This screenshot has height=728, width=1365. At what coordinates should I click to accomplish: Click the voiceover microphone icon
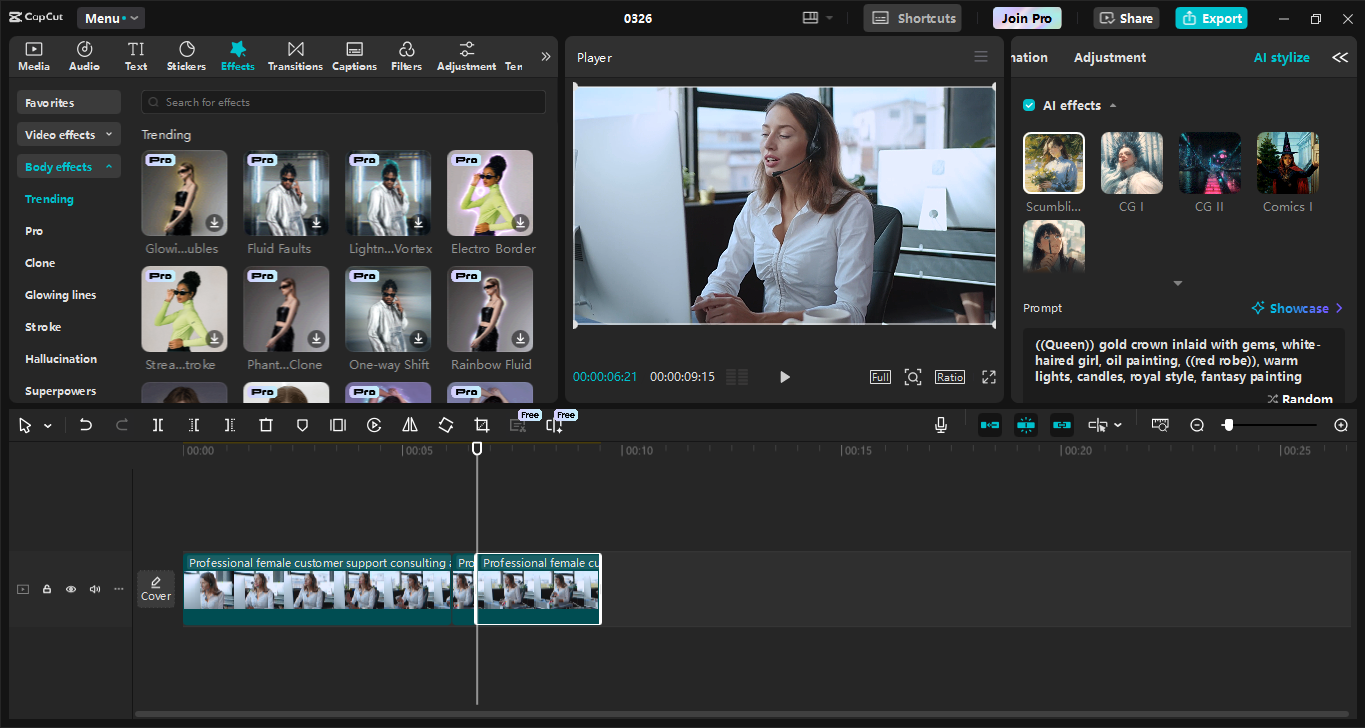click(x=940, y=424)
